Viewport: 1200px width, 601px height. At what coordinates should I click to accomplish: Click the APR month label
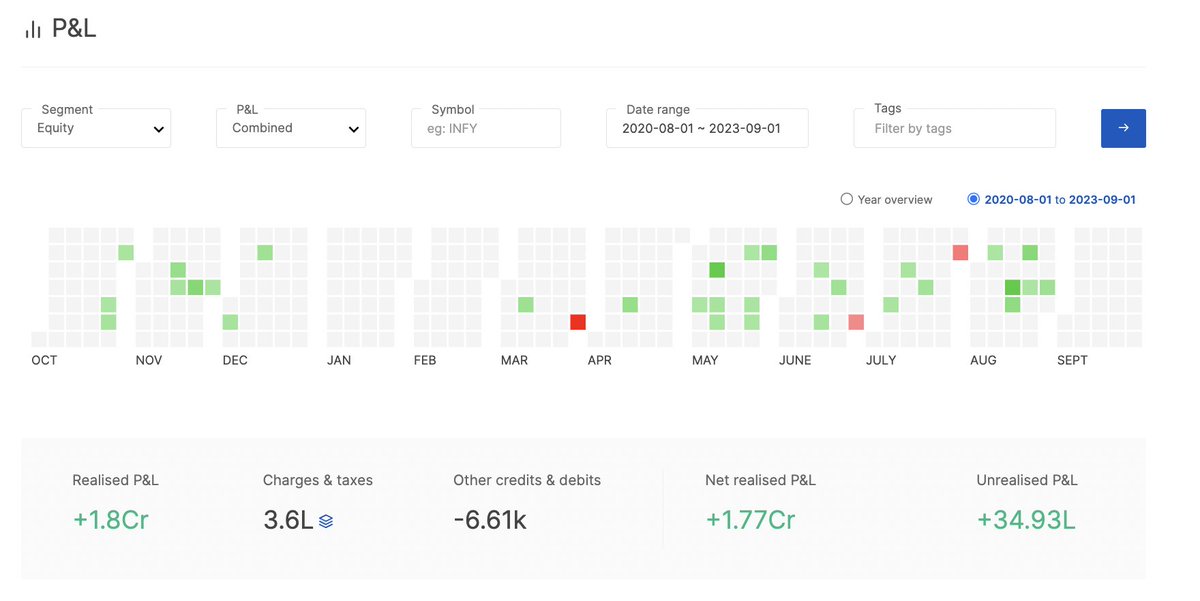[600, 360]
